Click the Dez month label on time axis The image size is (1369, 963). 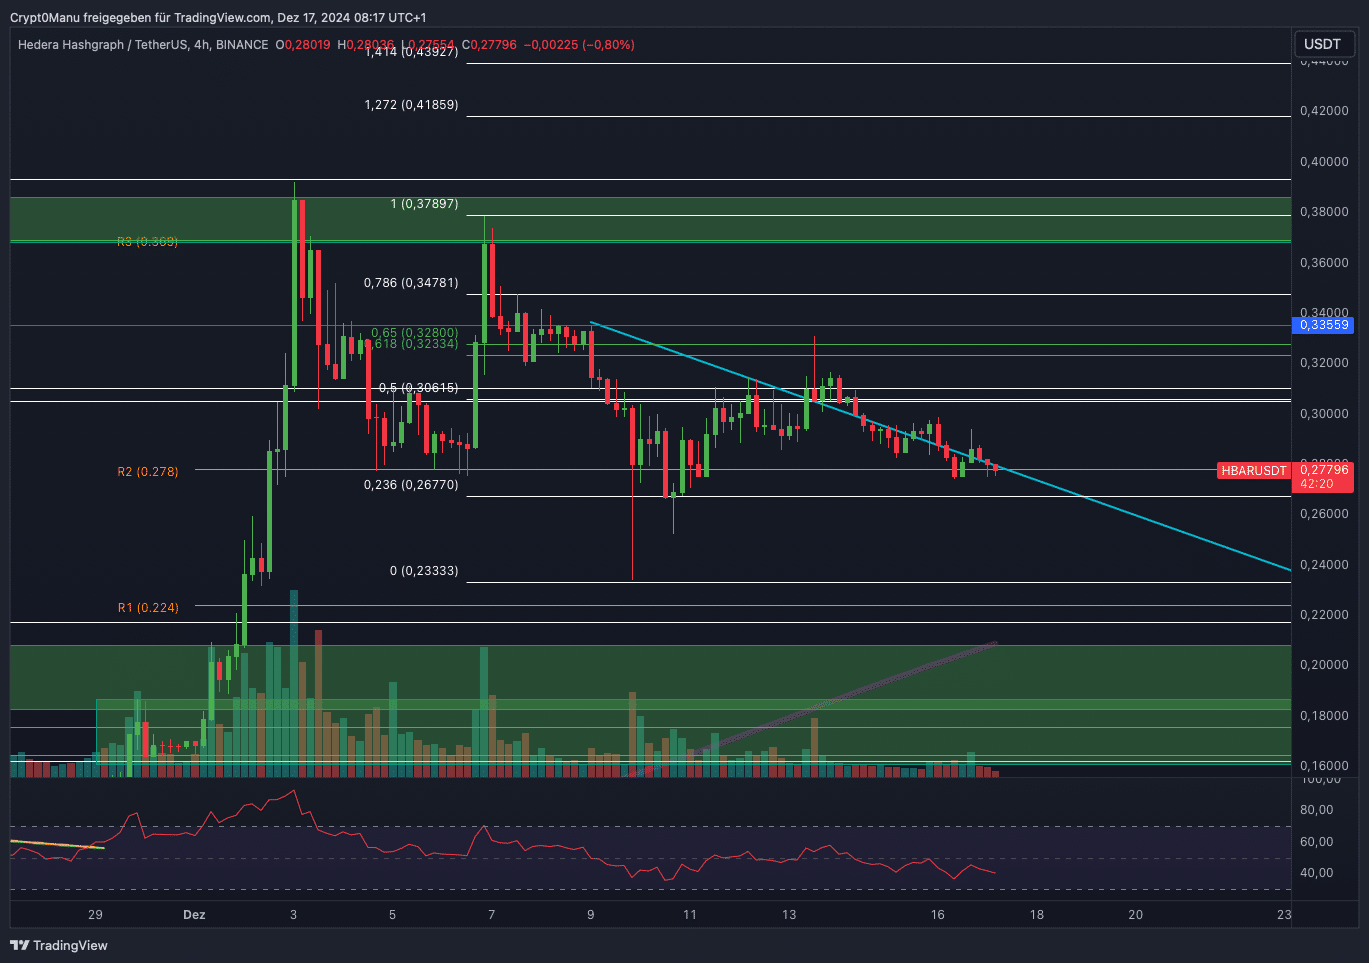pos(194,914)
